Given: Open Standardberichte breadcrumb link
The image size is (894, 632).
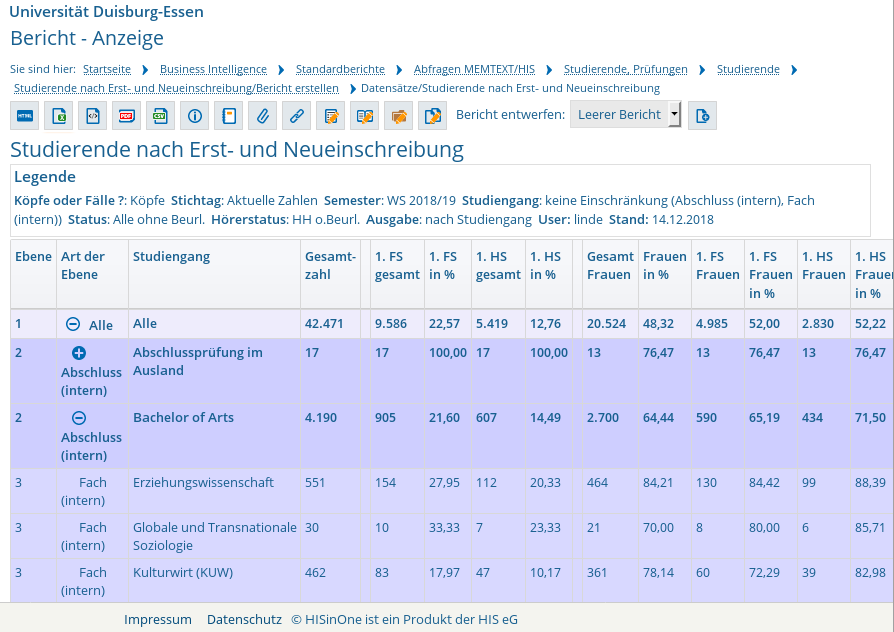Looking at the screenshot, I should pos(340,69).
